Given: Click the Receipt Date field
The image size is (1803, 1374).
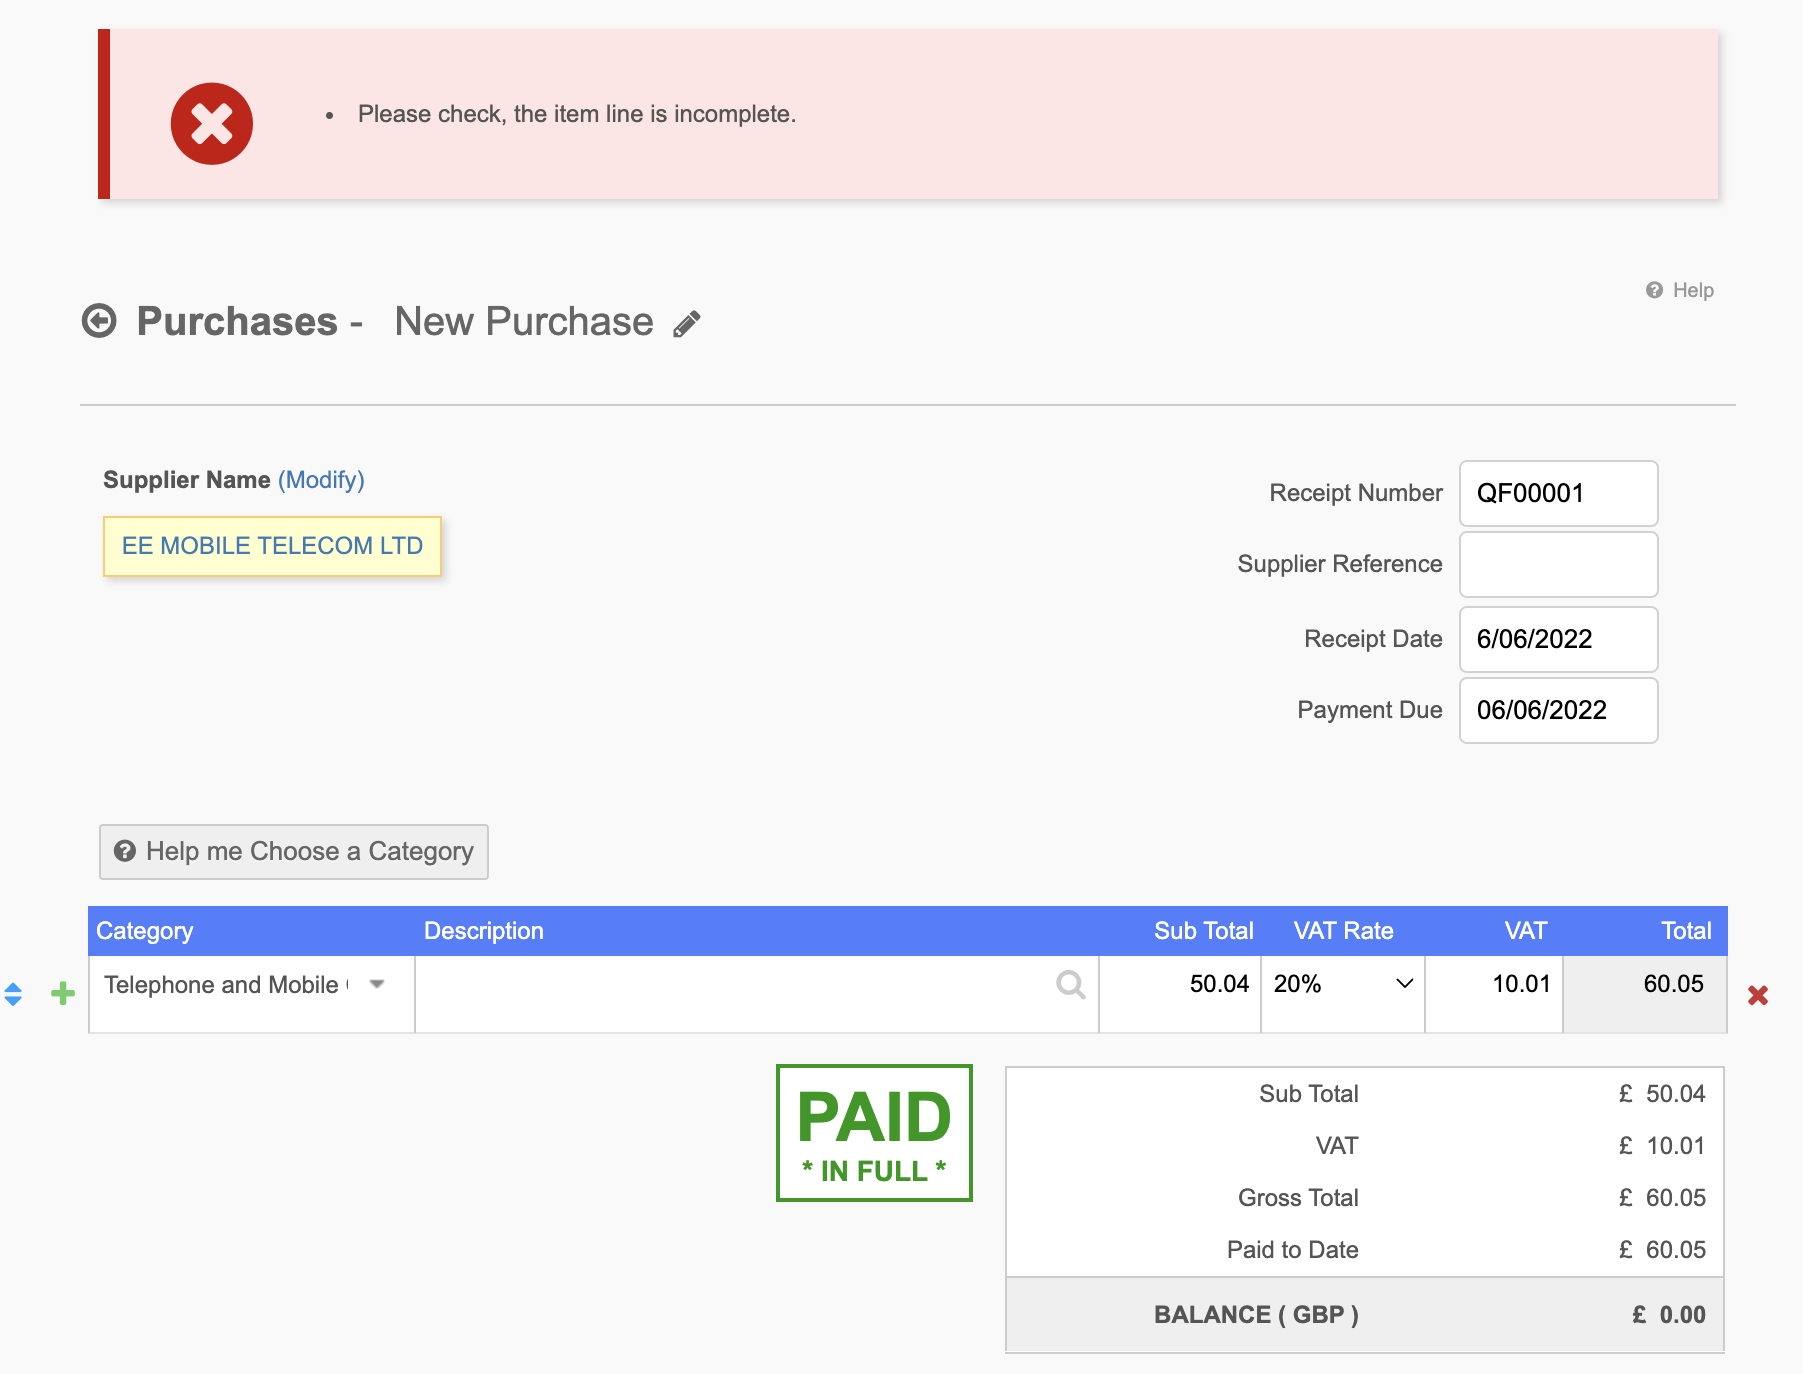Looking at the screenshot, I should (1558, 639).
